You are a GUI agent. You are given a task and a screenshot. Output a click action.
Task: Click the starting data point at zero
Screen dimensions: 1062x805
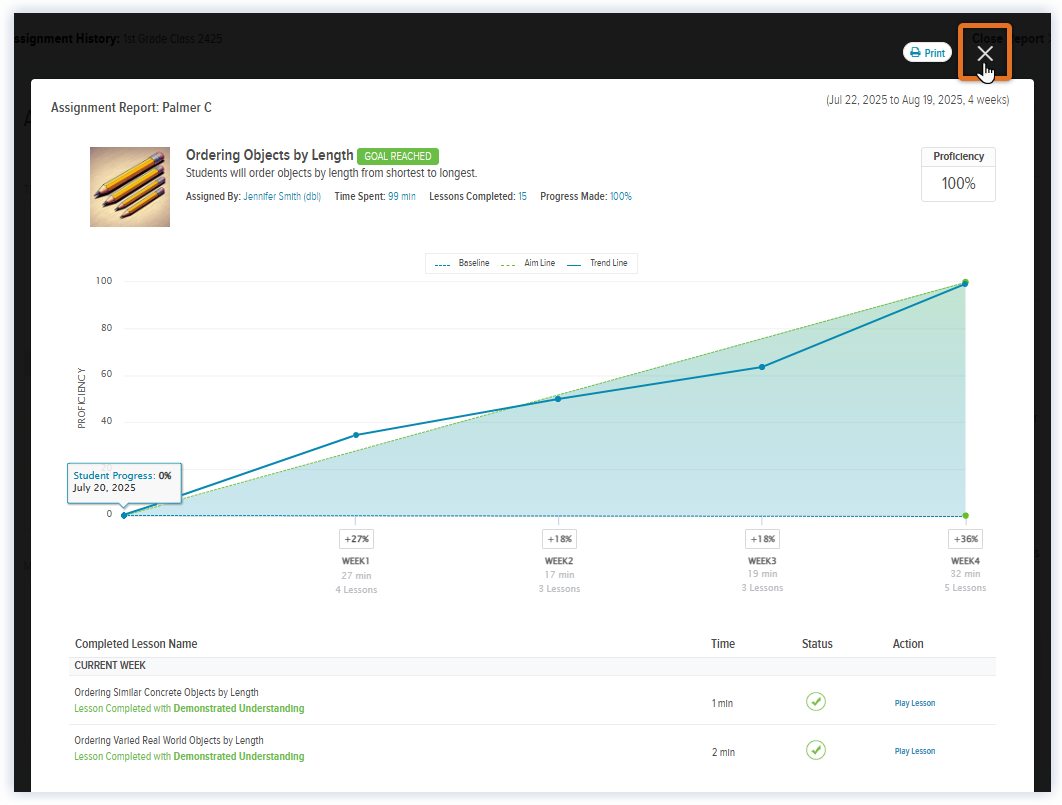pyautogui.click(x=124, y=515)
